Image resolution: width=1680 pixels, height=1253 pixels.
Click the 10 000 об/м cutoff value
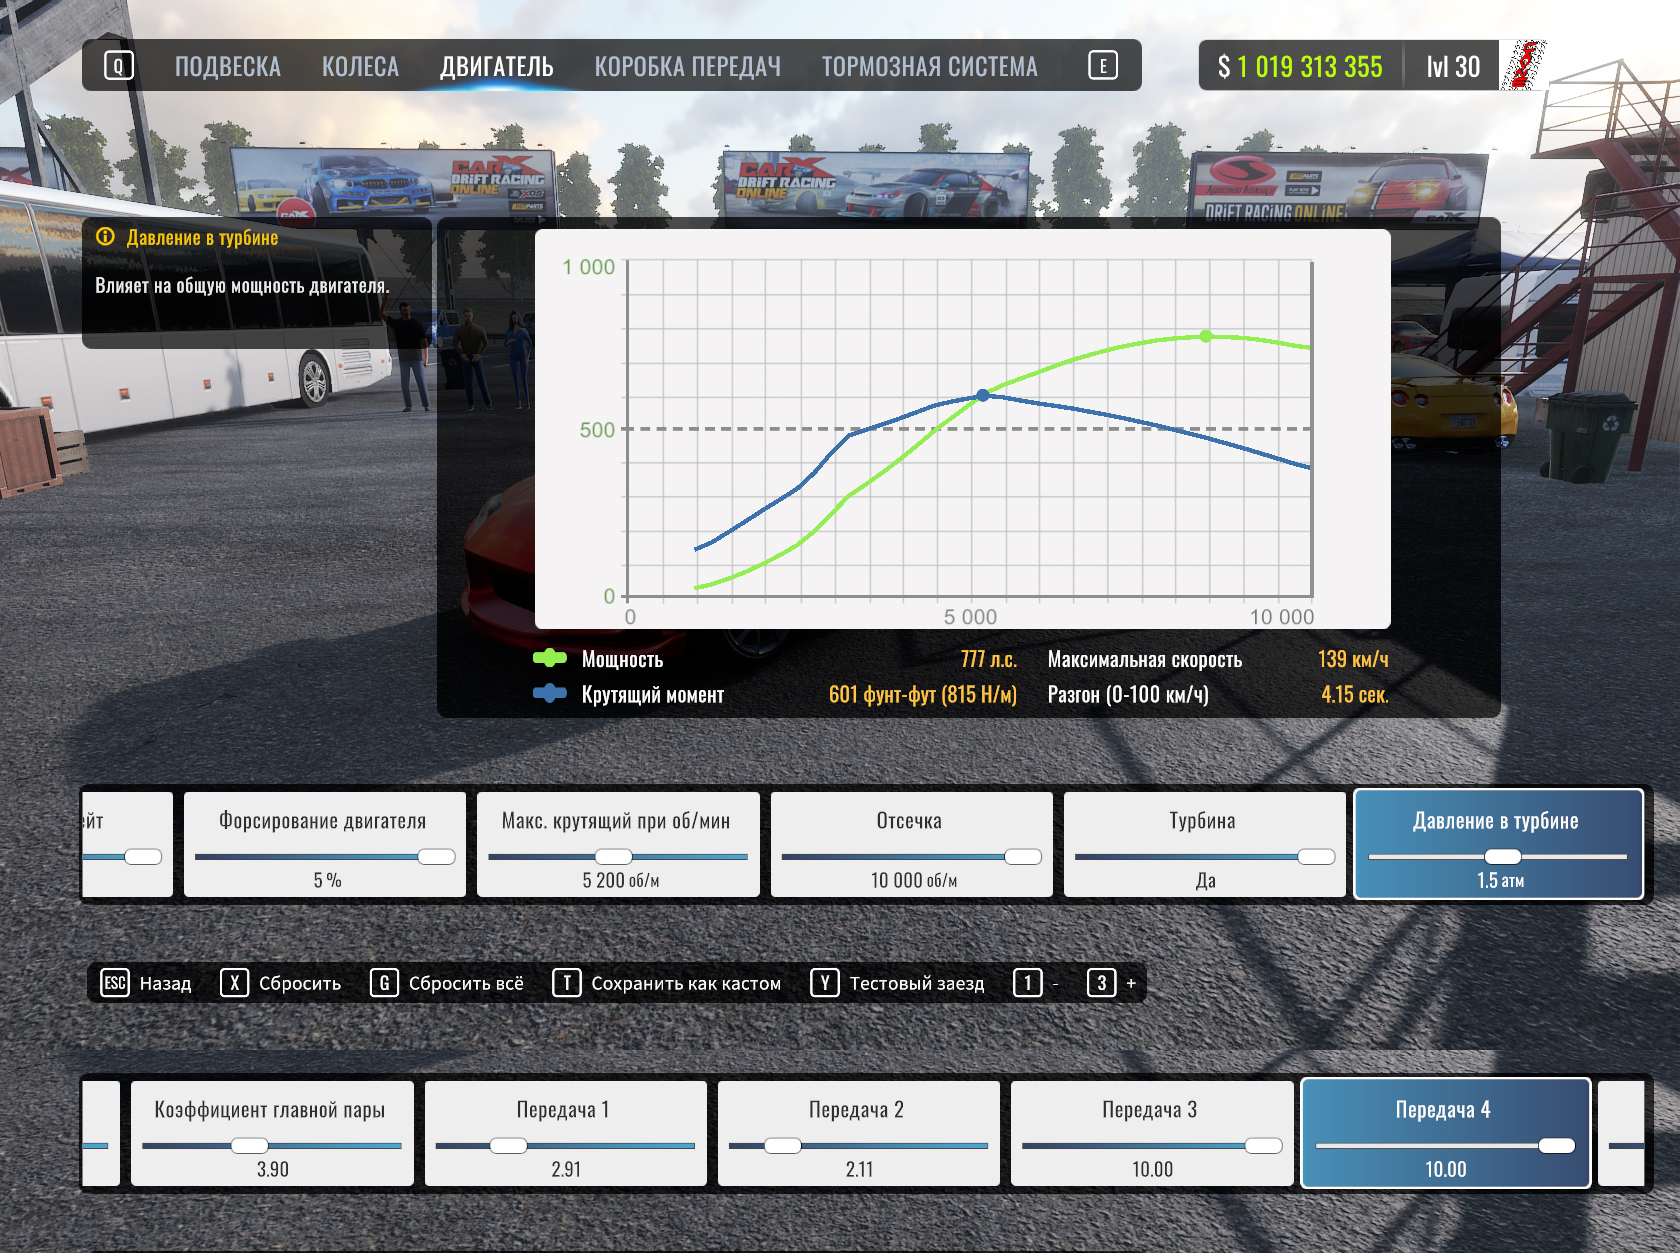pyautogui.click(x=914, y=881)
